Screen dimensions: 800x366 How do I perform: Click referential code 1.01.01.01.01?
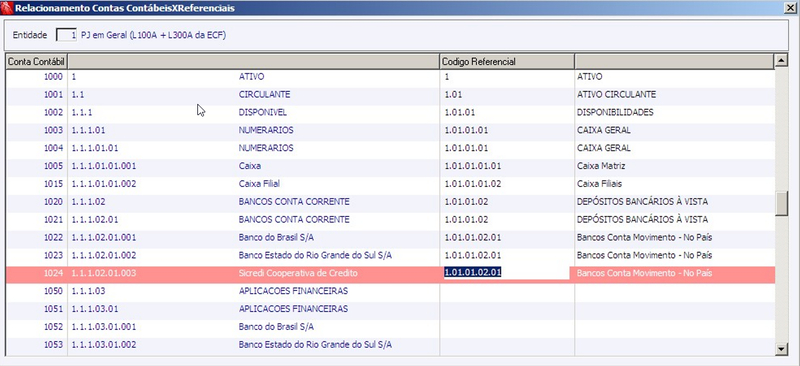click(x=472, y=166)
